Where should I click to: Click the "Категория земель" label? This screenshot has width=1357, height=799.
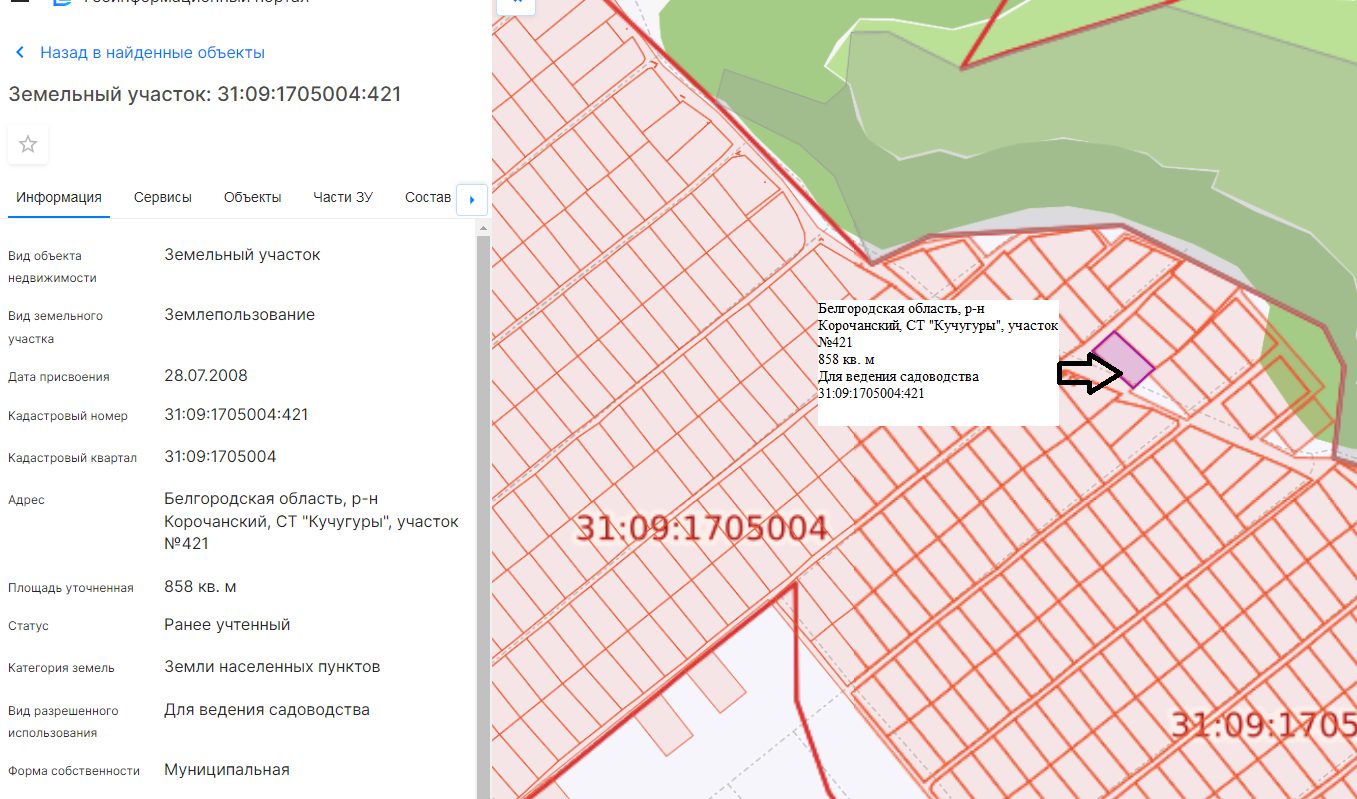(61, 668)
